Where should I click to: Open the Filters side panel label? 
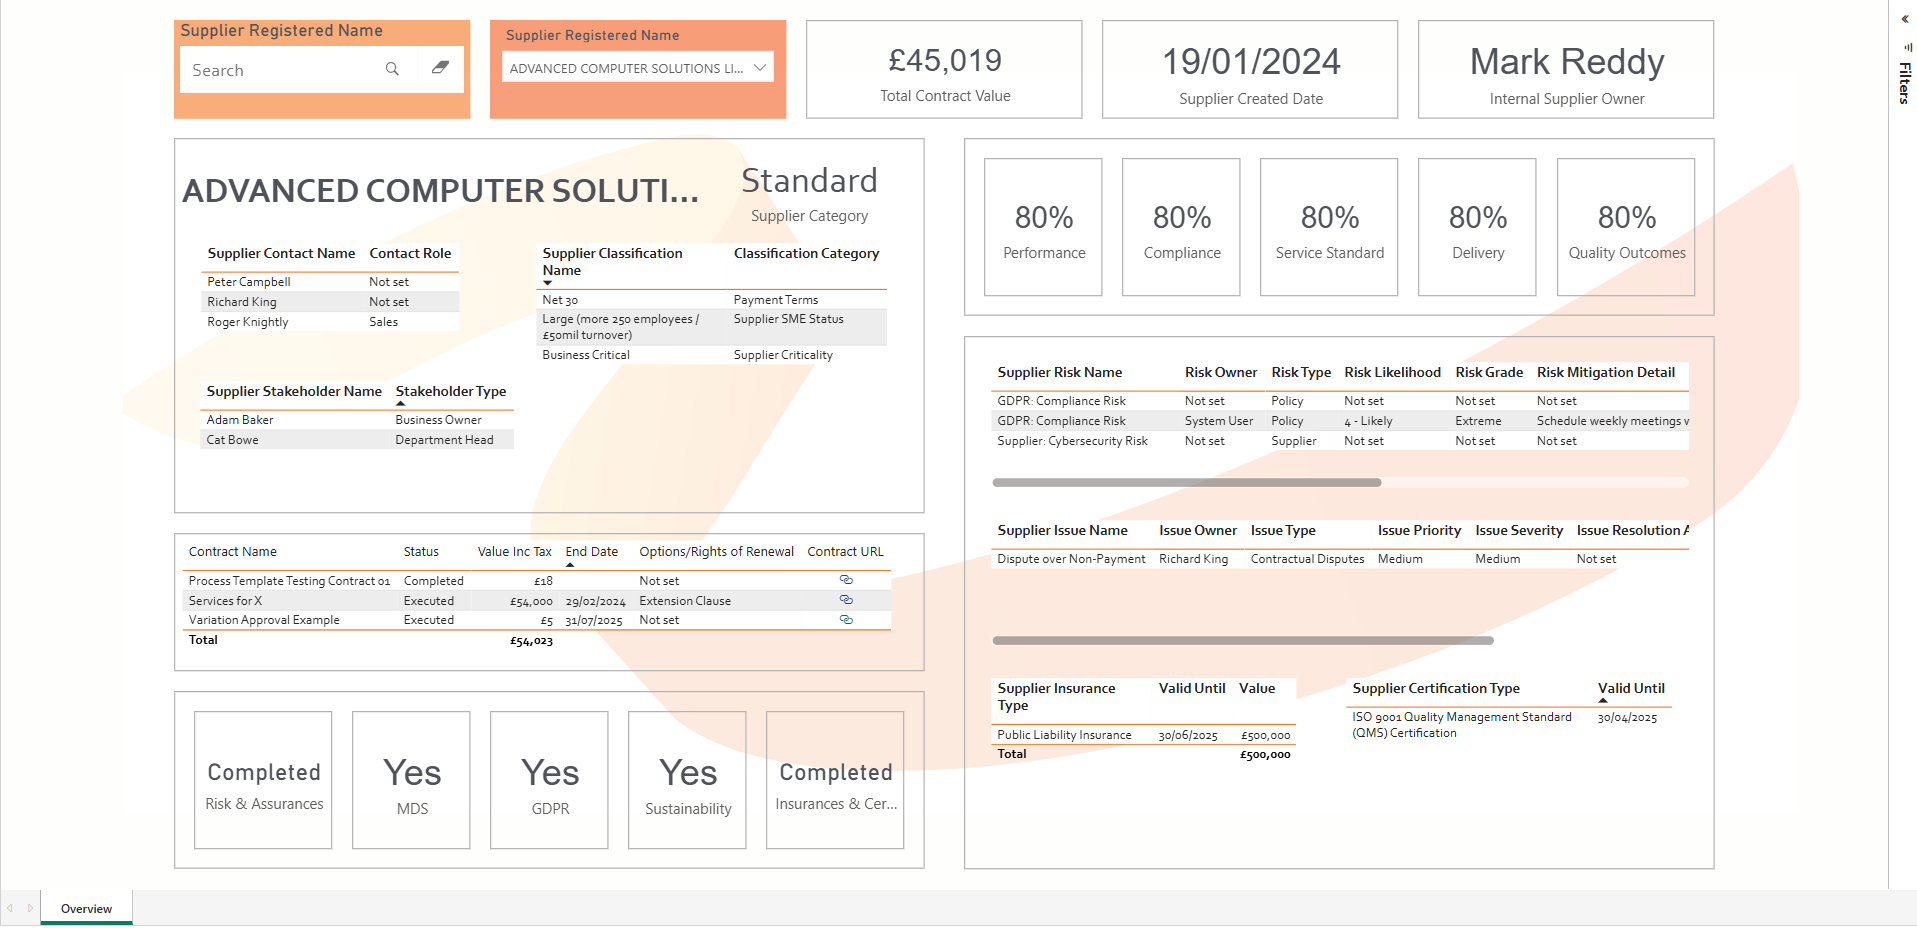tap(1904, 83)
